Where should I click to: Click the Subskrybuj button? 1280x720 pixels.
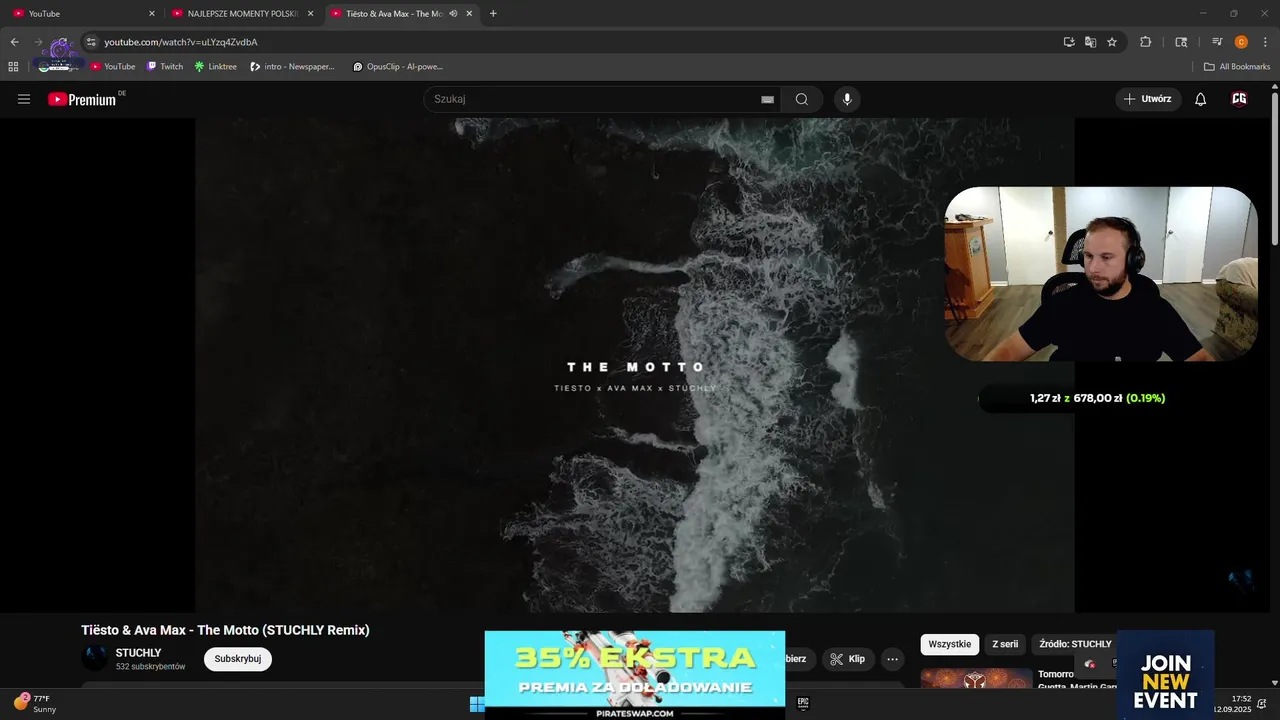pos(238,659)
